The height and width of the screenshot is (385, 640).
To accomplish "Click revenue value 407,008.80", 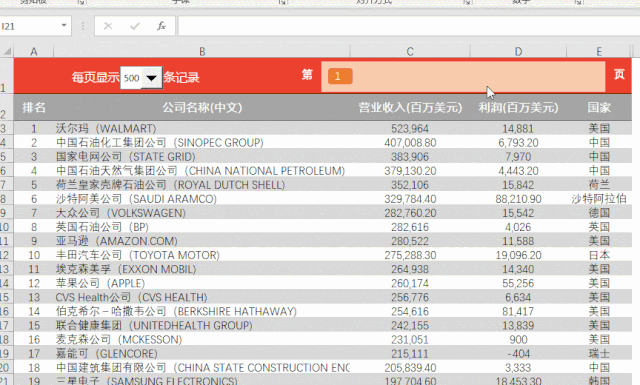I will pyautogui.click(x=410, y=142).
